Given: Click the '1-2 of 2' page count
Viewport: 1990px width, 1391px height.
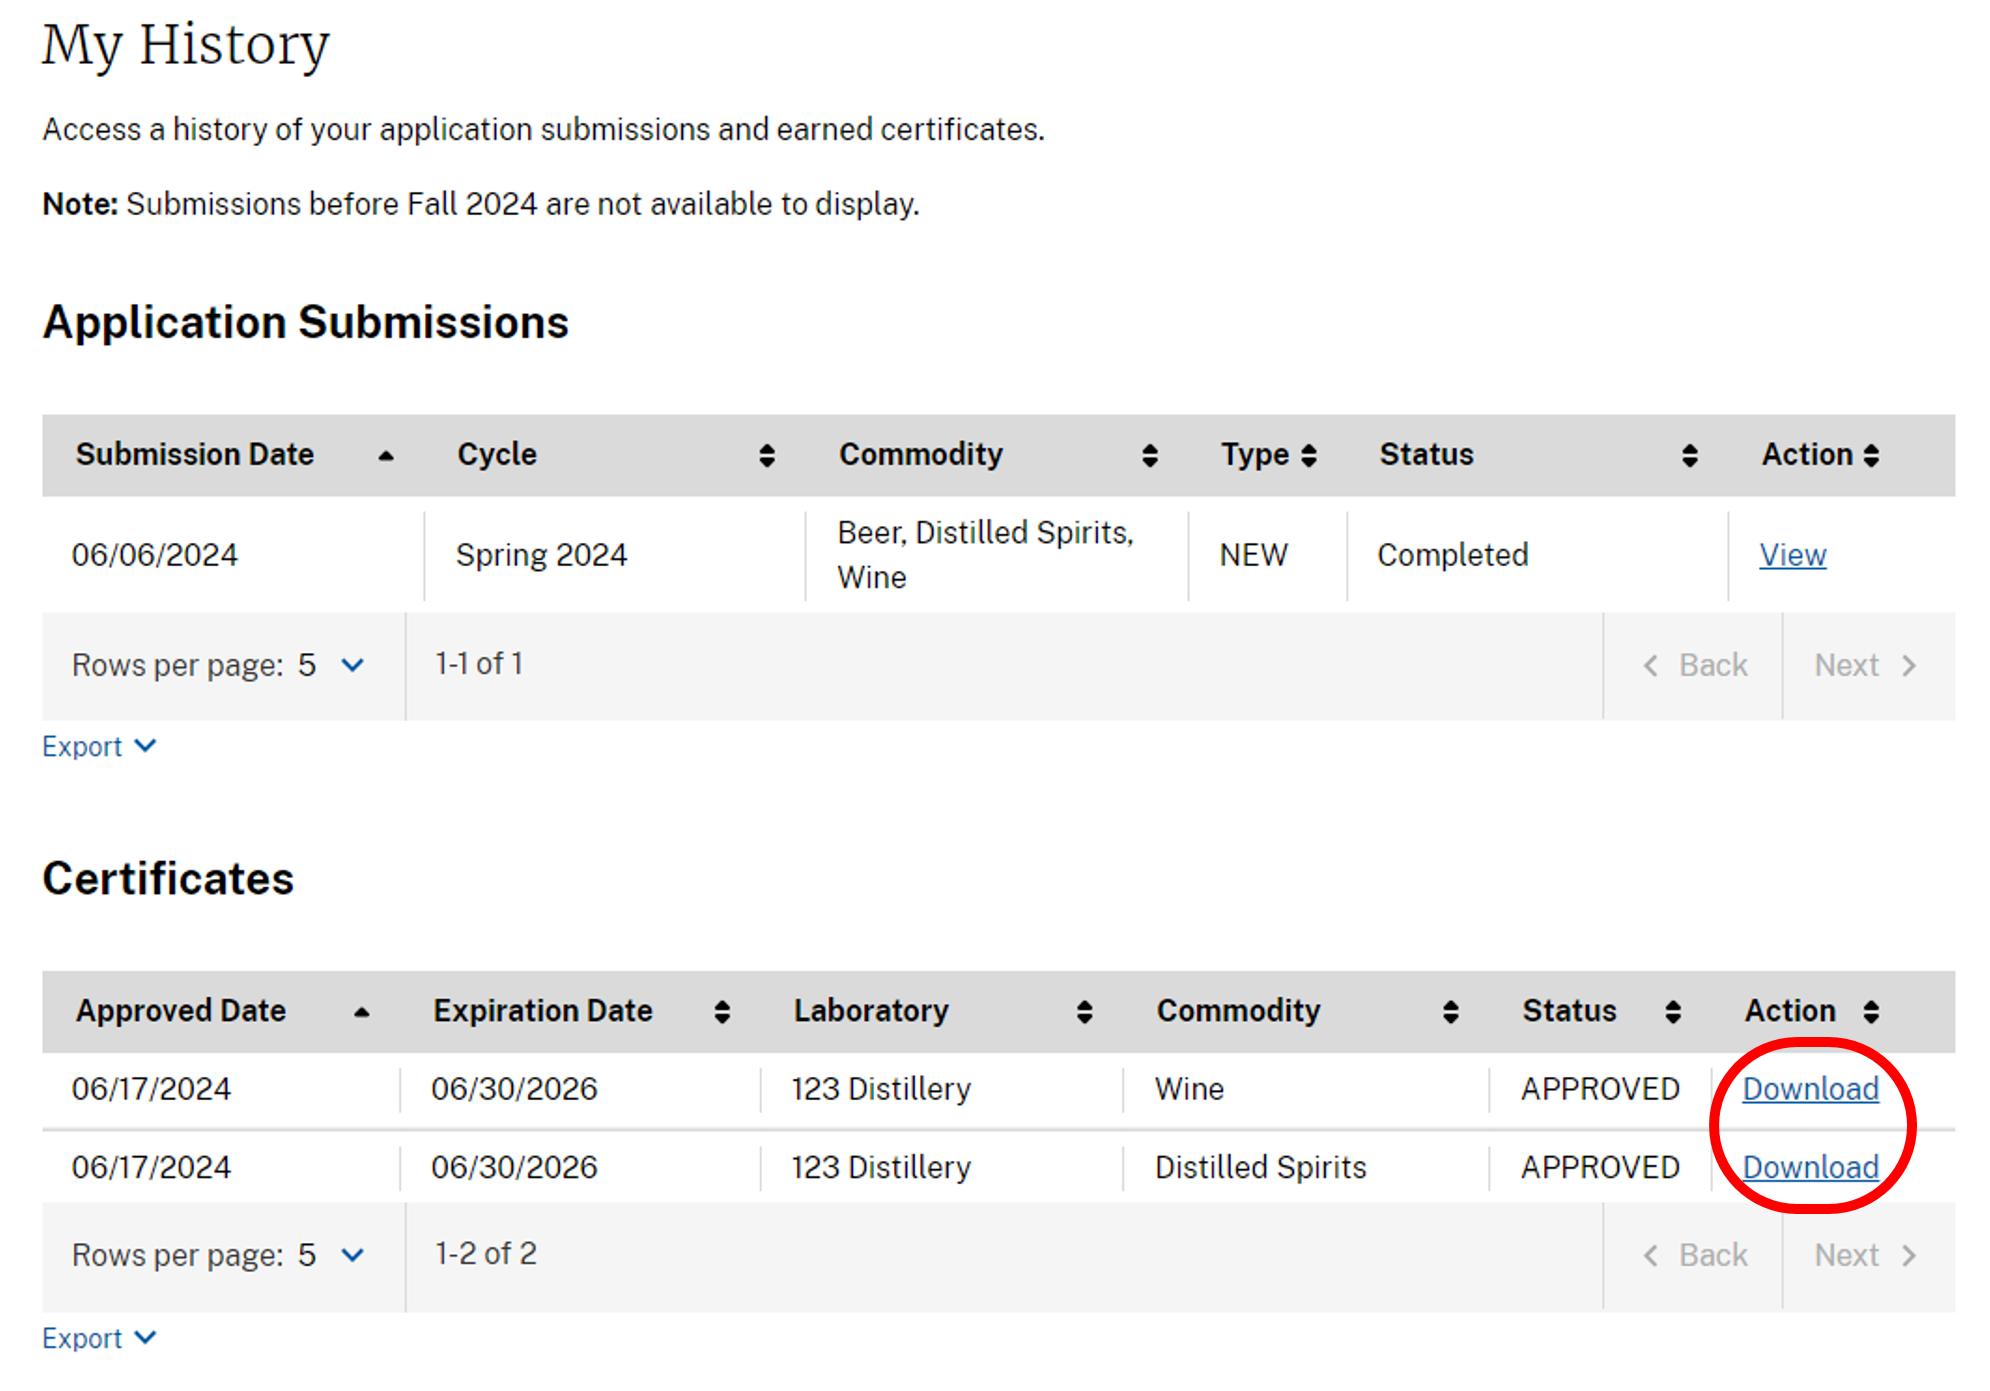Looking at the screenshot, I should tap(486, 1254).
